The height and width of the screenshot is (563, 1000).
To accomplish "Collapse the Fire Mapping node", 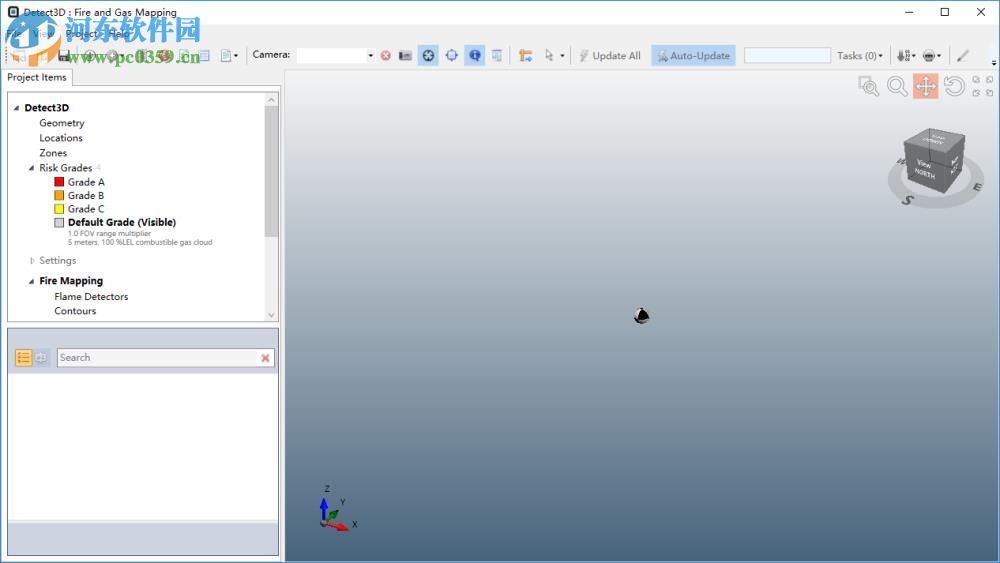I will pyautogui.click(x=31, y=281).
